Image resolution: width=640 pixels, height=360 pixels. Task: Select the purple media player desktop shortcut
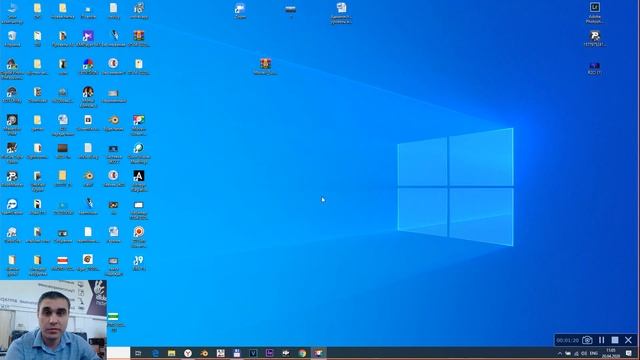pos(88,39)
